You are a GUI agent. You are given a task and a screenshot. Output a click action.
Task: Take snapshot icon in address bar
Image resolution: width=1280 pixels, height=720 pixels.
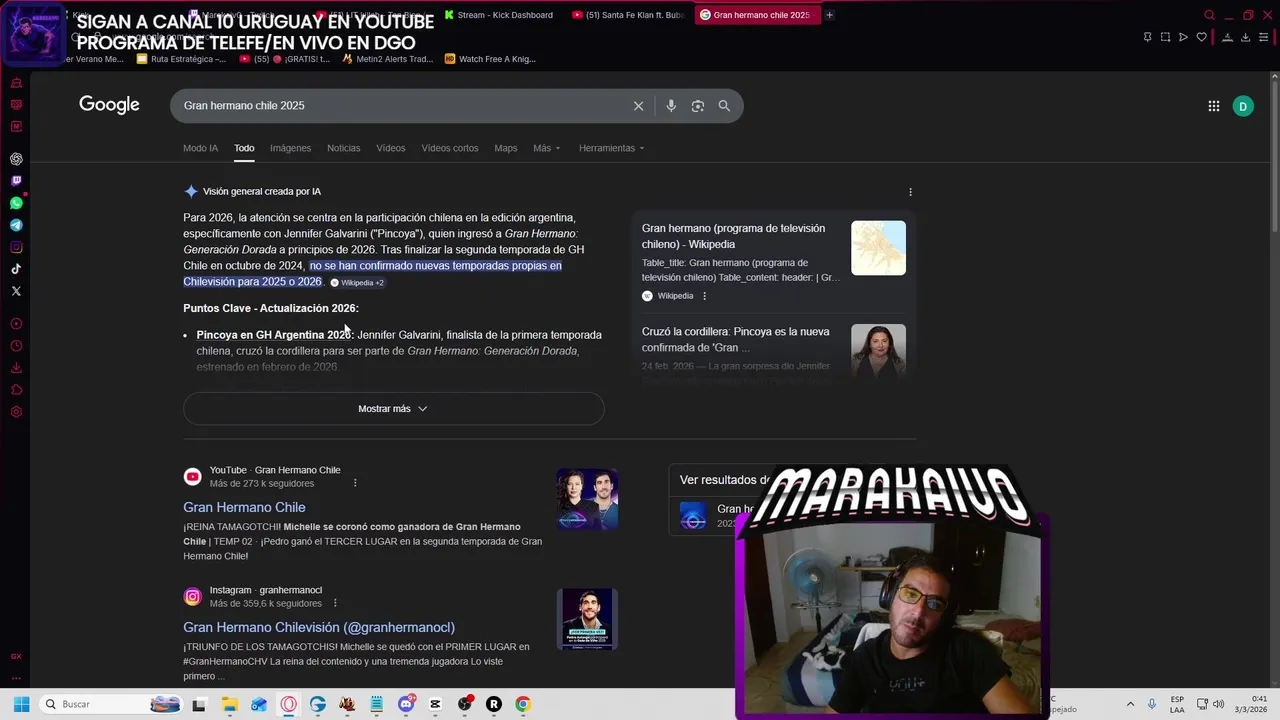click(1165, 37)
